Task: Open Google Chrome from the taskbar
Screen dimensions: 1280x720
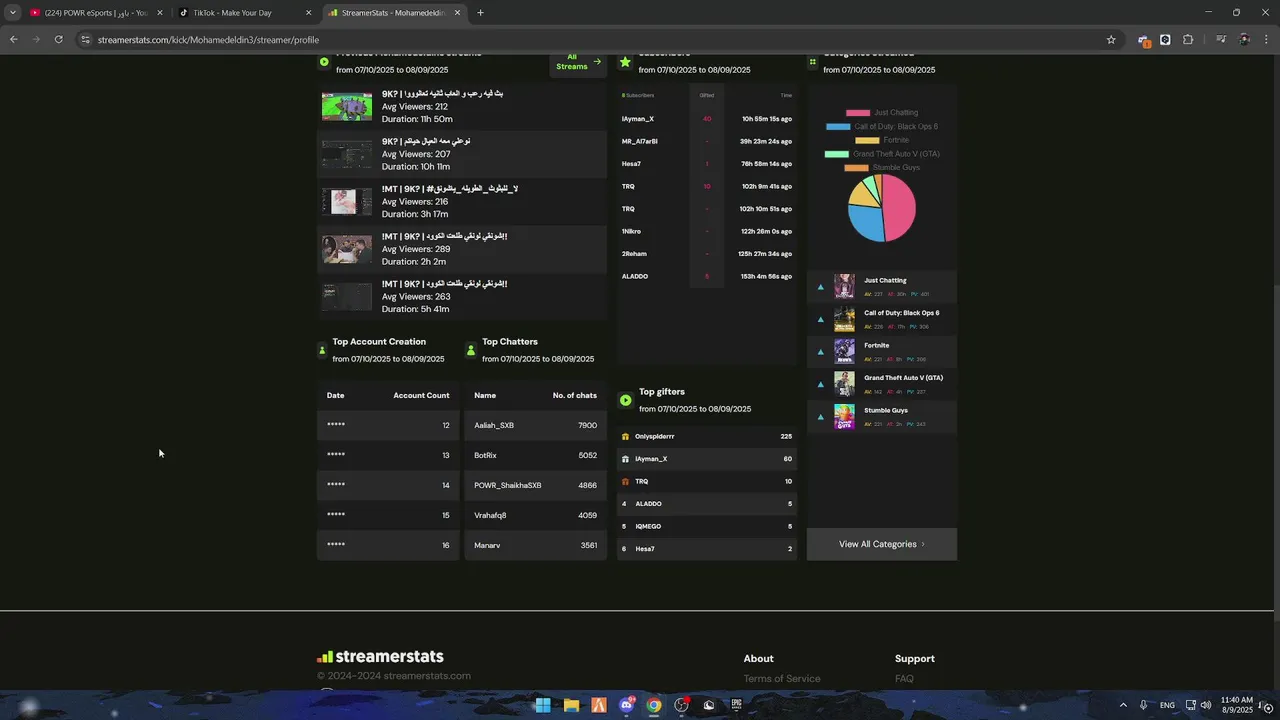Action: coord(653,705)
